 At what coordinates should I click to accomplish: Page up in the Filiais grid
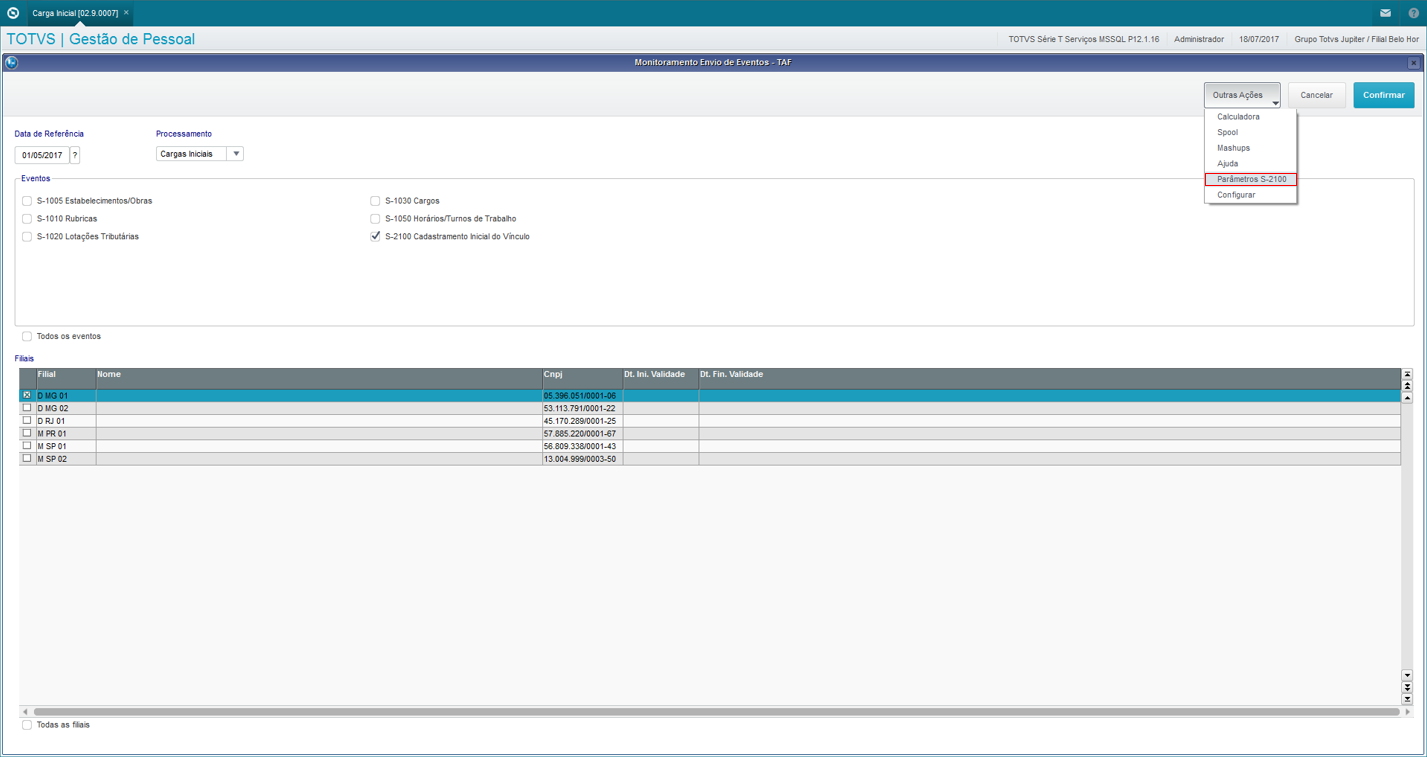[1407, 385]
